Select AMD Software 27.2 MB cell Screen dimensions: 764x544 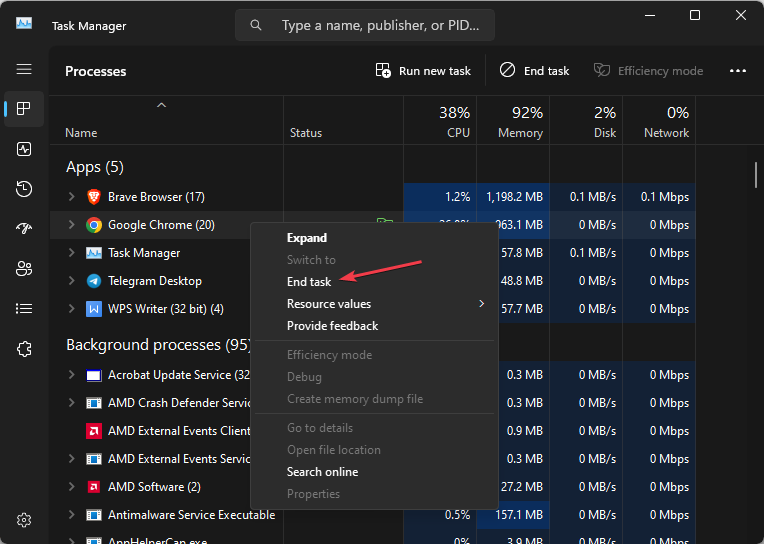click(x=522, y=487)
